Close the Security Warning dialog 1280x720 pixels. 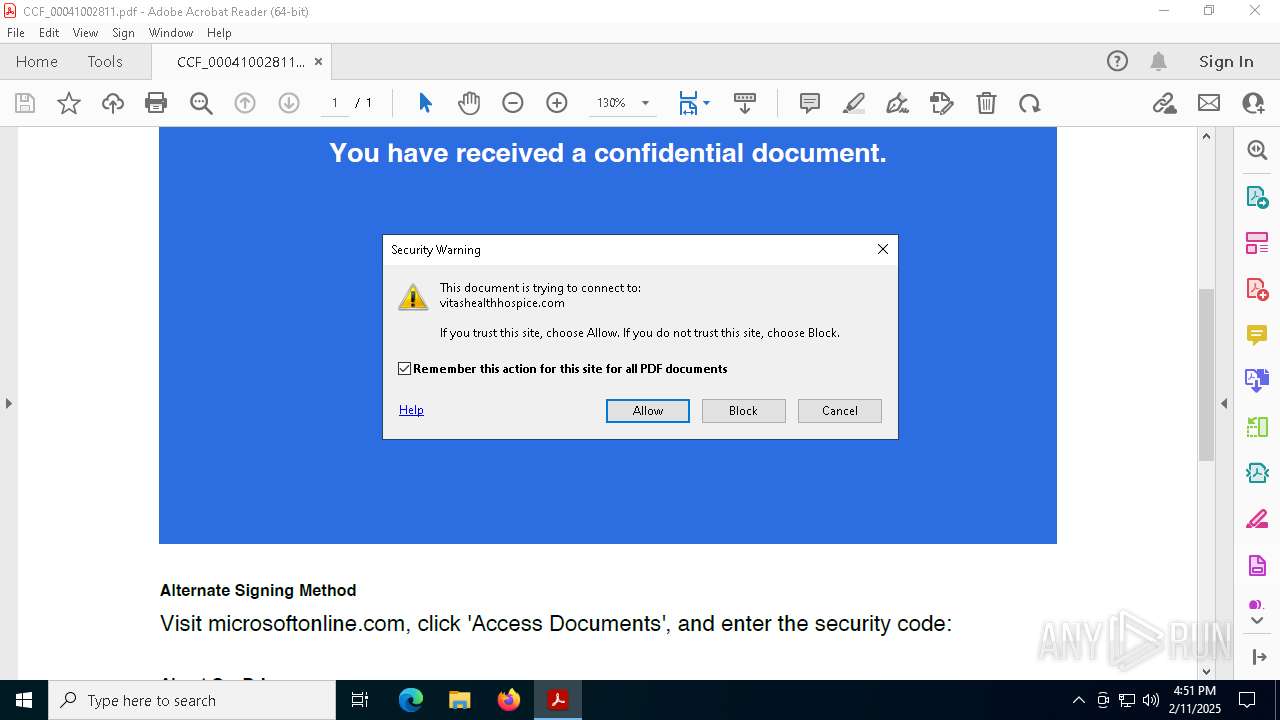tap(882, 249)
